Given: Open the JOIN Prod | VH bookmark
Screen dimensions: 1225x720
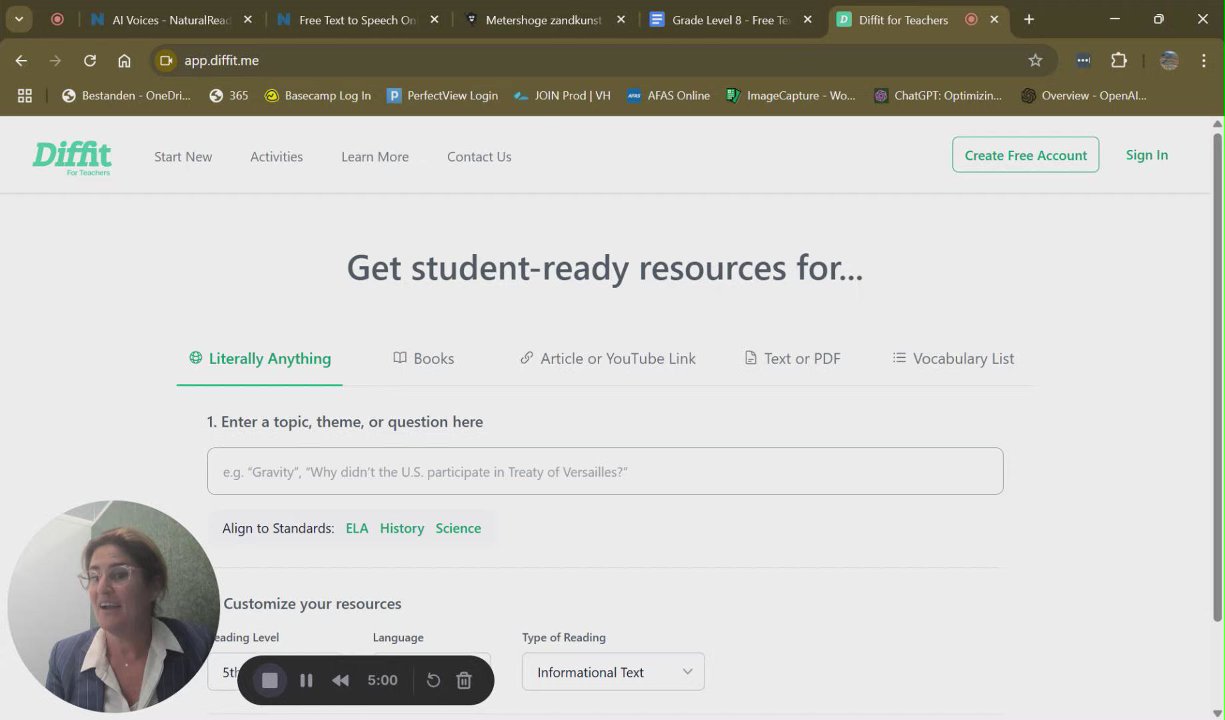Looking at the screenshot, I should point(561,95).
